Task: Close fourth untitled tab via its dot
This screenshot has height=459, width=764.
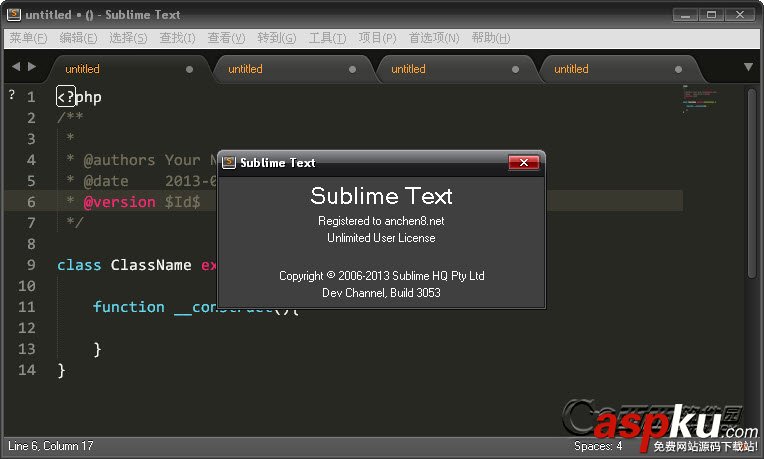Action: (x=678, y=70)
